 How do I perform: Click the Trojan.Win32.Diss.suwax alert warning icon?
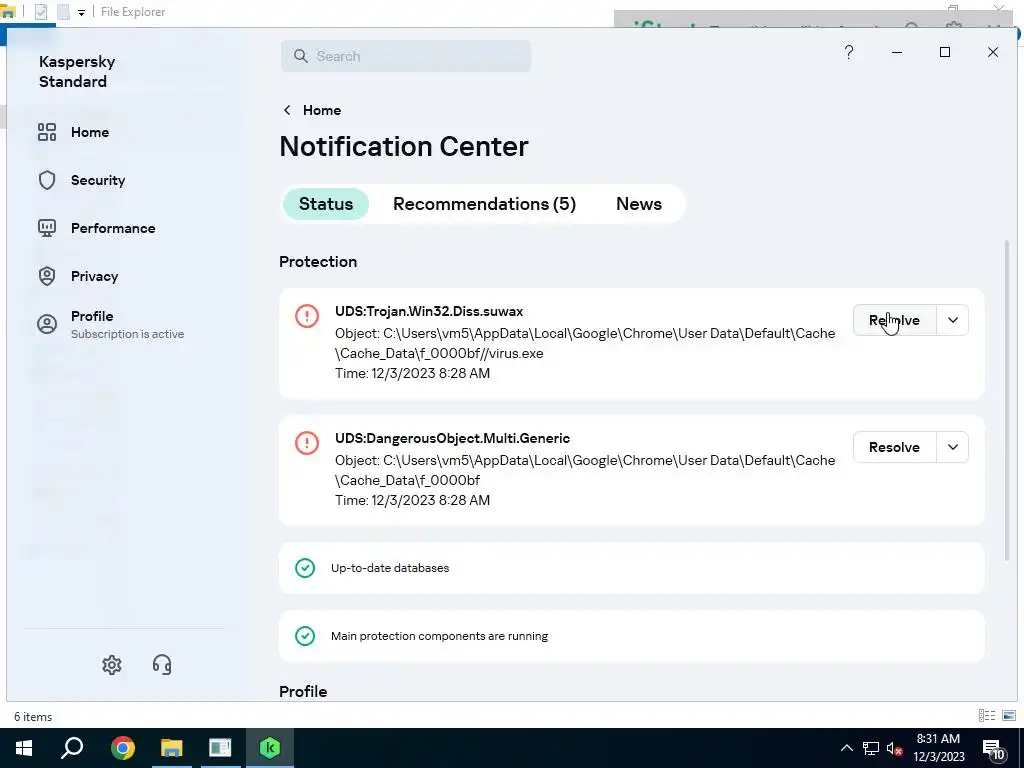[306, 316]
